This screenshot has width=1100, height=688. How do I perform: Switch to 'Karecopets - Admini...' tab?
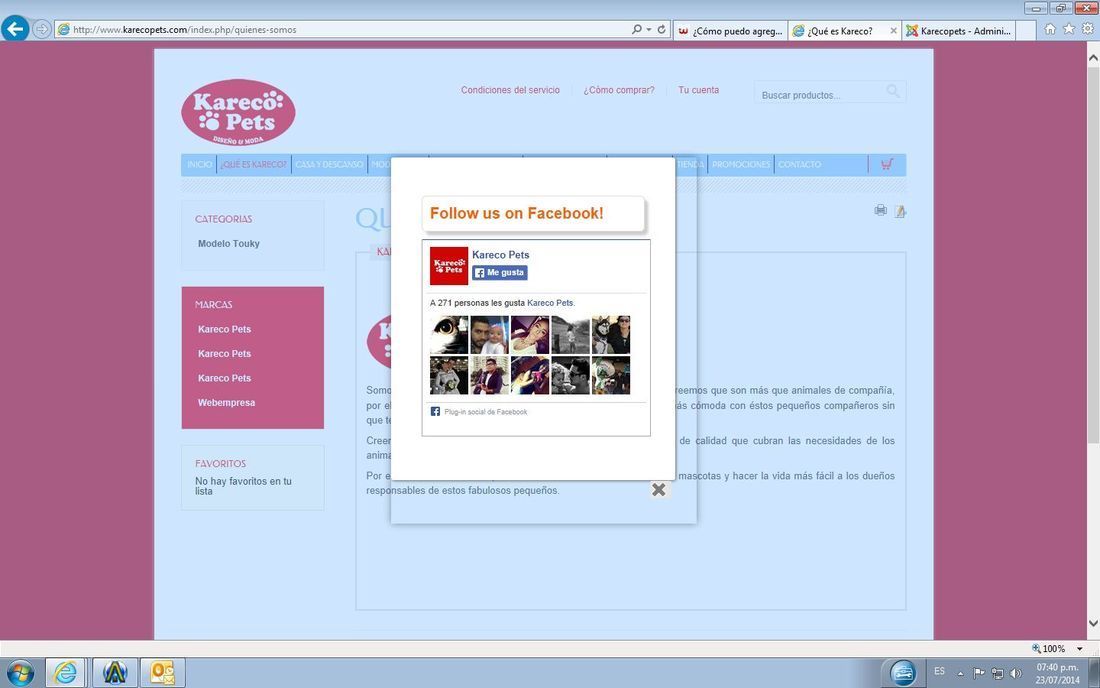[958, 31]
